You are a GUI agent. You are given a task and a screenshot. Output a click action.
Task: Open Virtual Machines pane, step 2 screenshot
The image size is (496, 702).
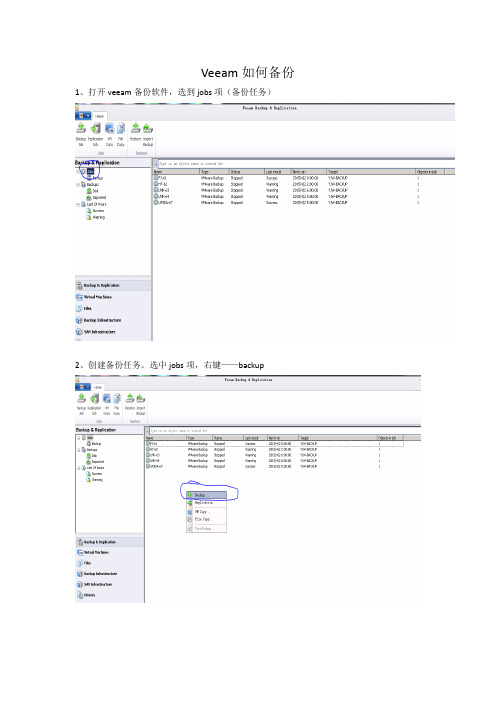coord(110,552)
